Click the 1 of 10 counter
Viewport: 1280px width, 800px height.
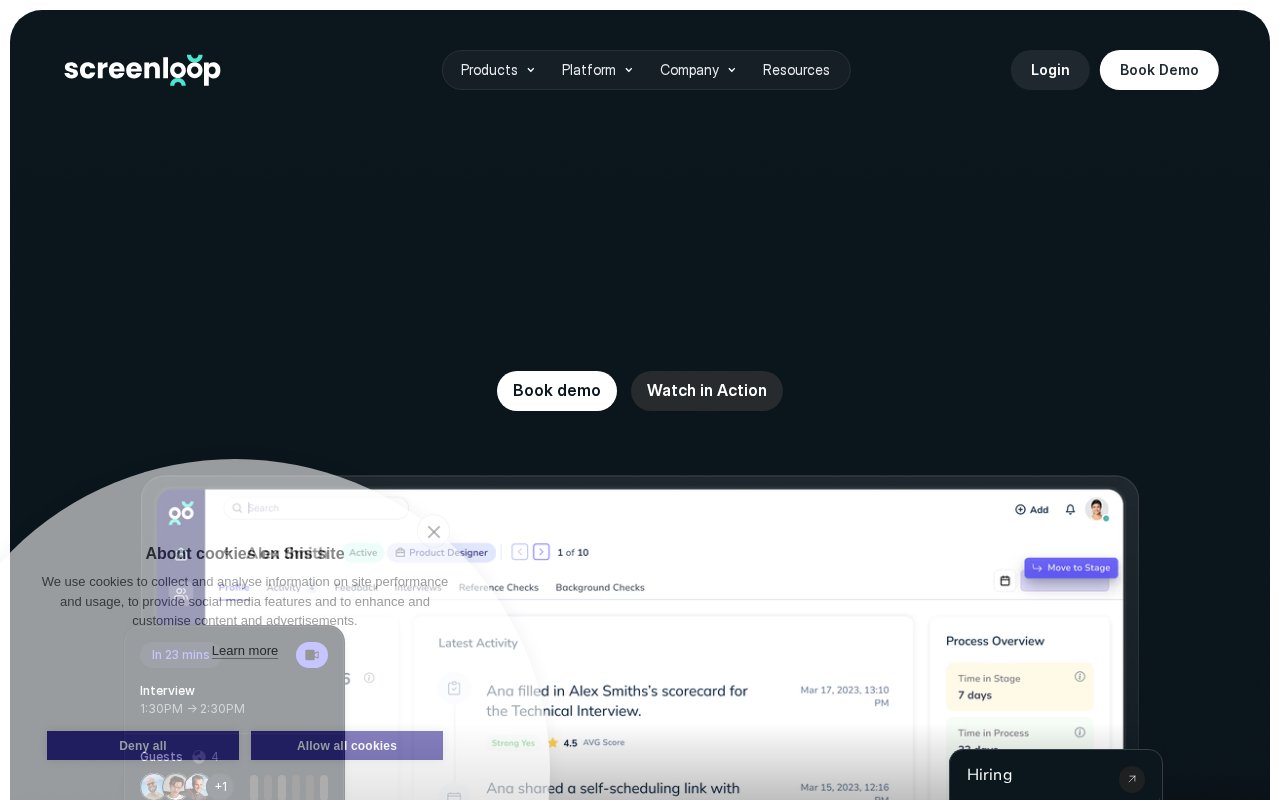point(573,552)
